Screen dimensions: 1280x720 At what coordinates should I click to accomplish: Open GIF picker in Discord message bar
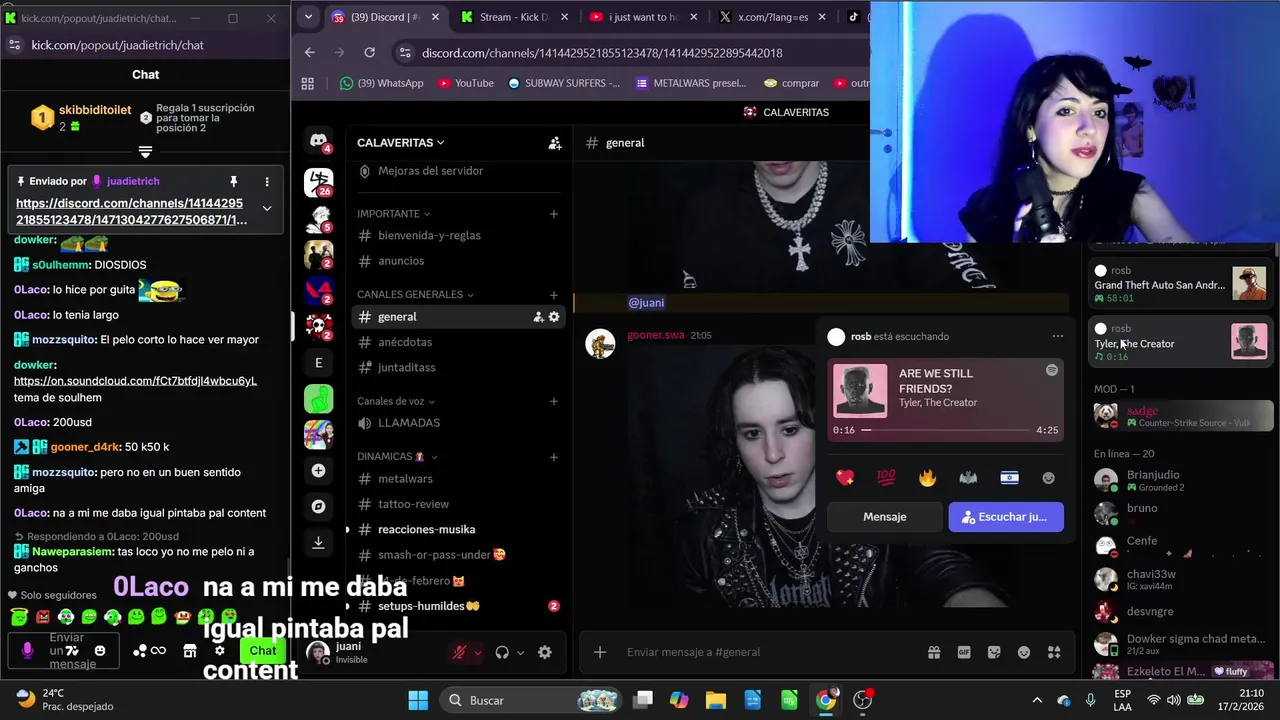(964, 652)
